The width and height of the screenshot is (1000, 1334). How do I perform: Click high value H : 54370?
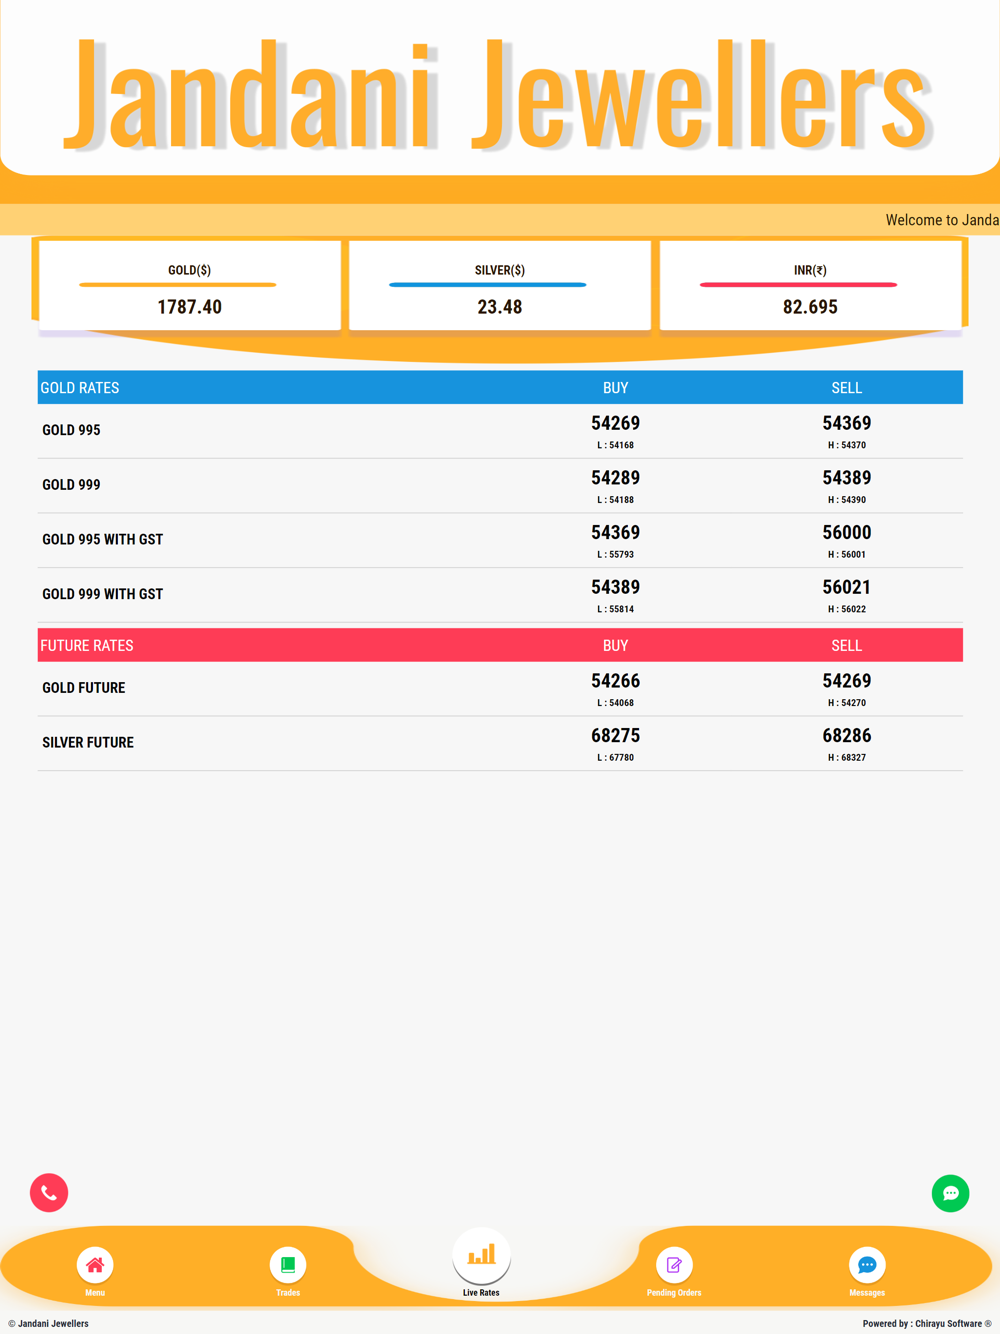[x=847, y=446]
